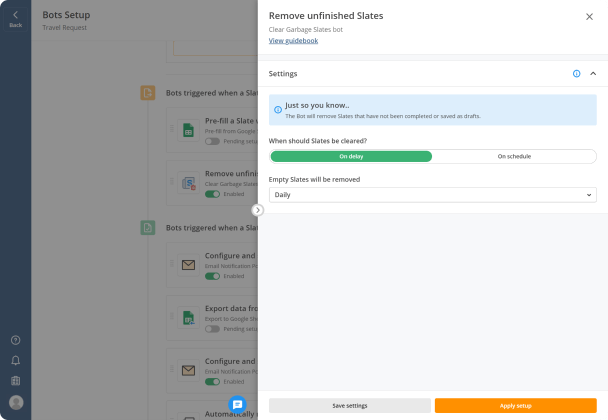Click the second Configure and email envelope icon
The height and width of the screenshot is (420, 608).
coord(188,370)
